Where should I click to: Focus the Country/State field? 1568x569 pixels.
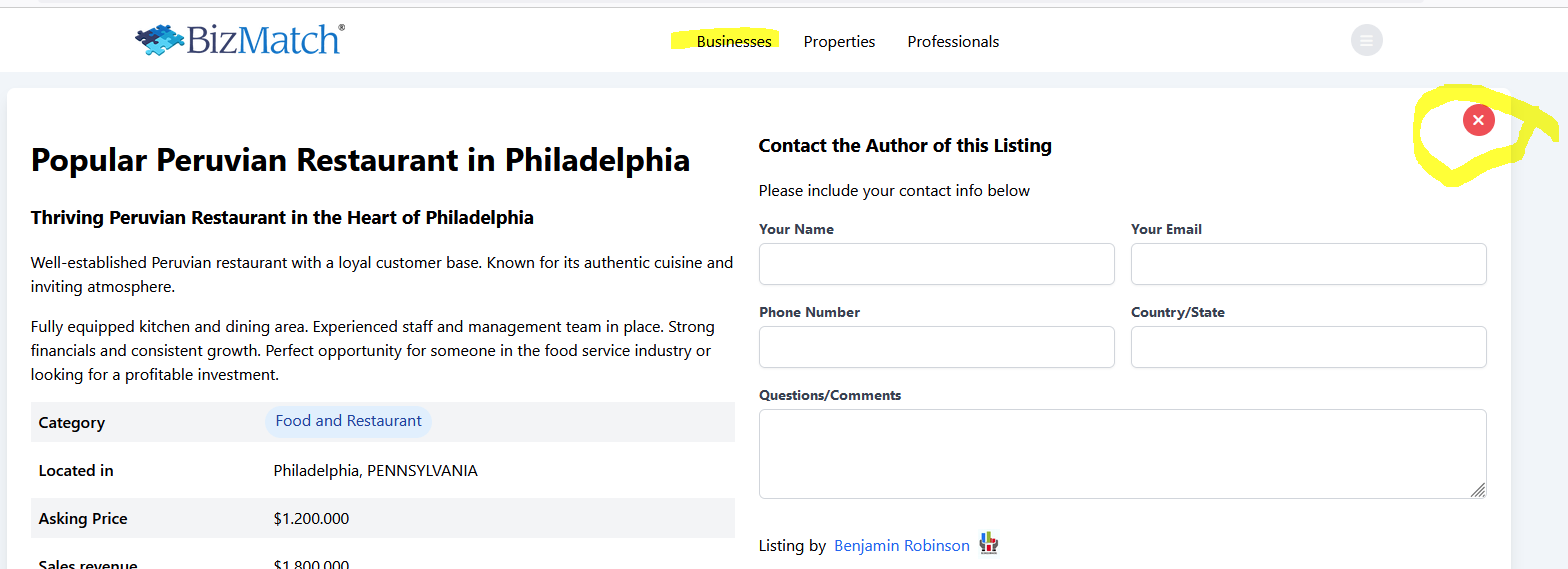[x=1308, y=347]
